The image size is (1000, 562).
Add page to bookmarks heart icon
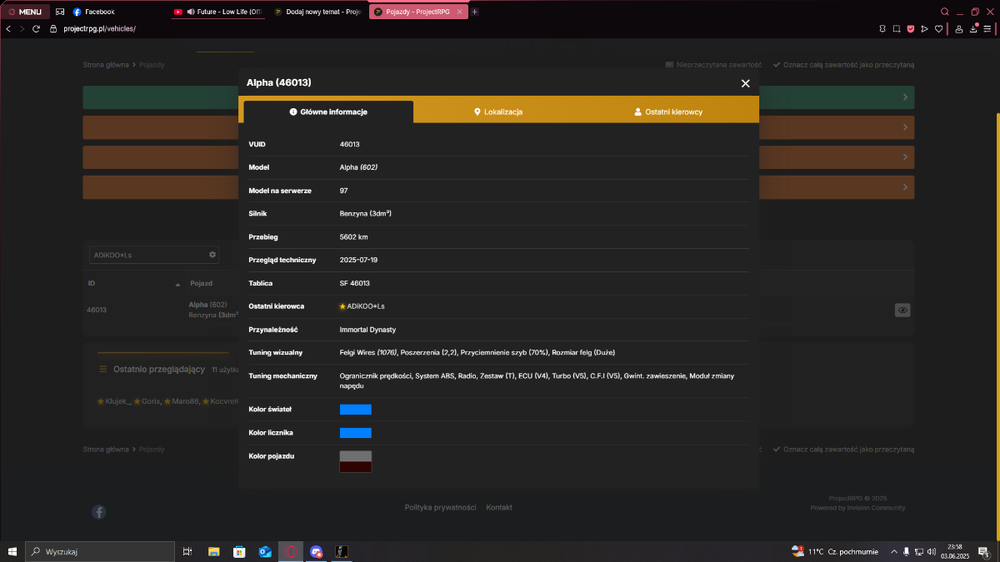(939, 29)
